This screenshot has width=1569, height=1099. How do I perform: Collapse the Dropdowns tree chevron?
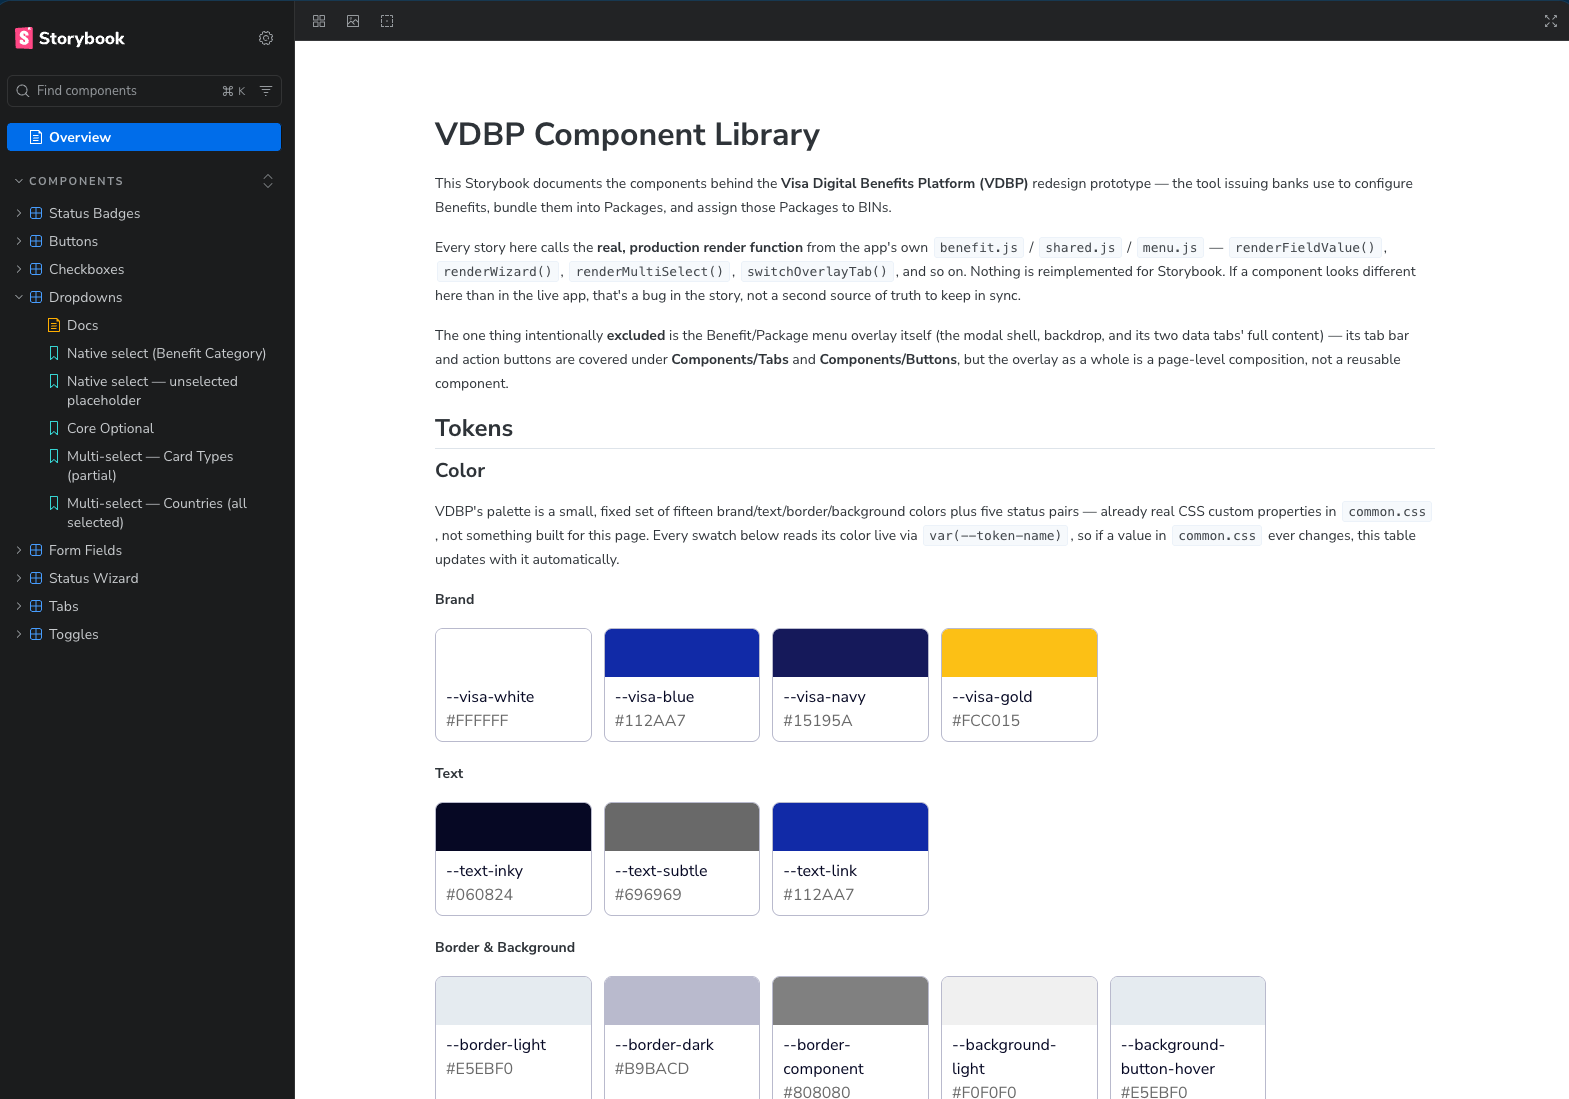click(19, 297)
